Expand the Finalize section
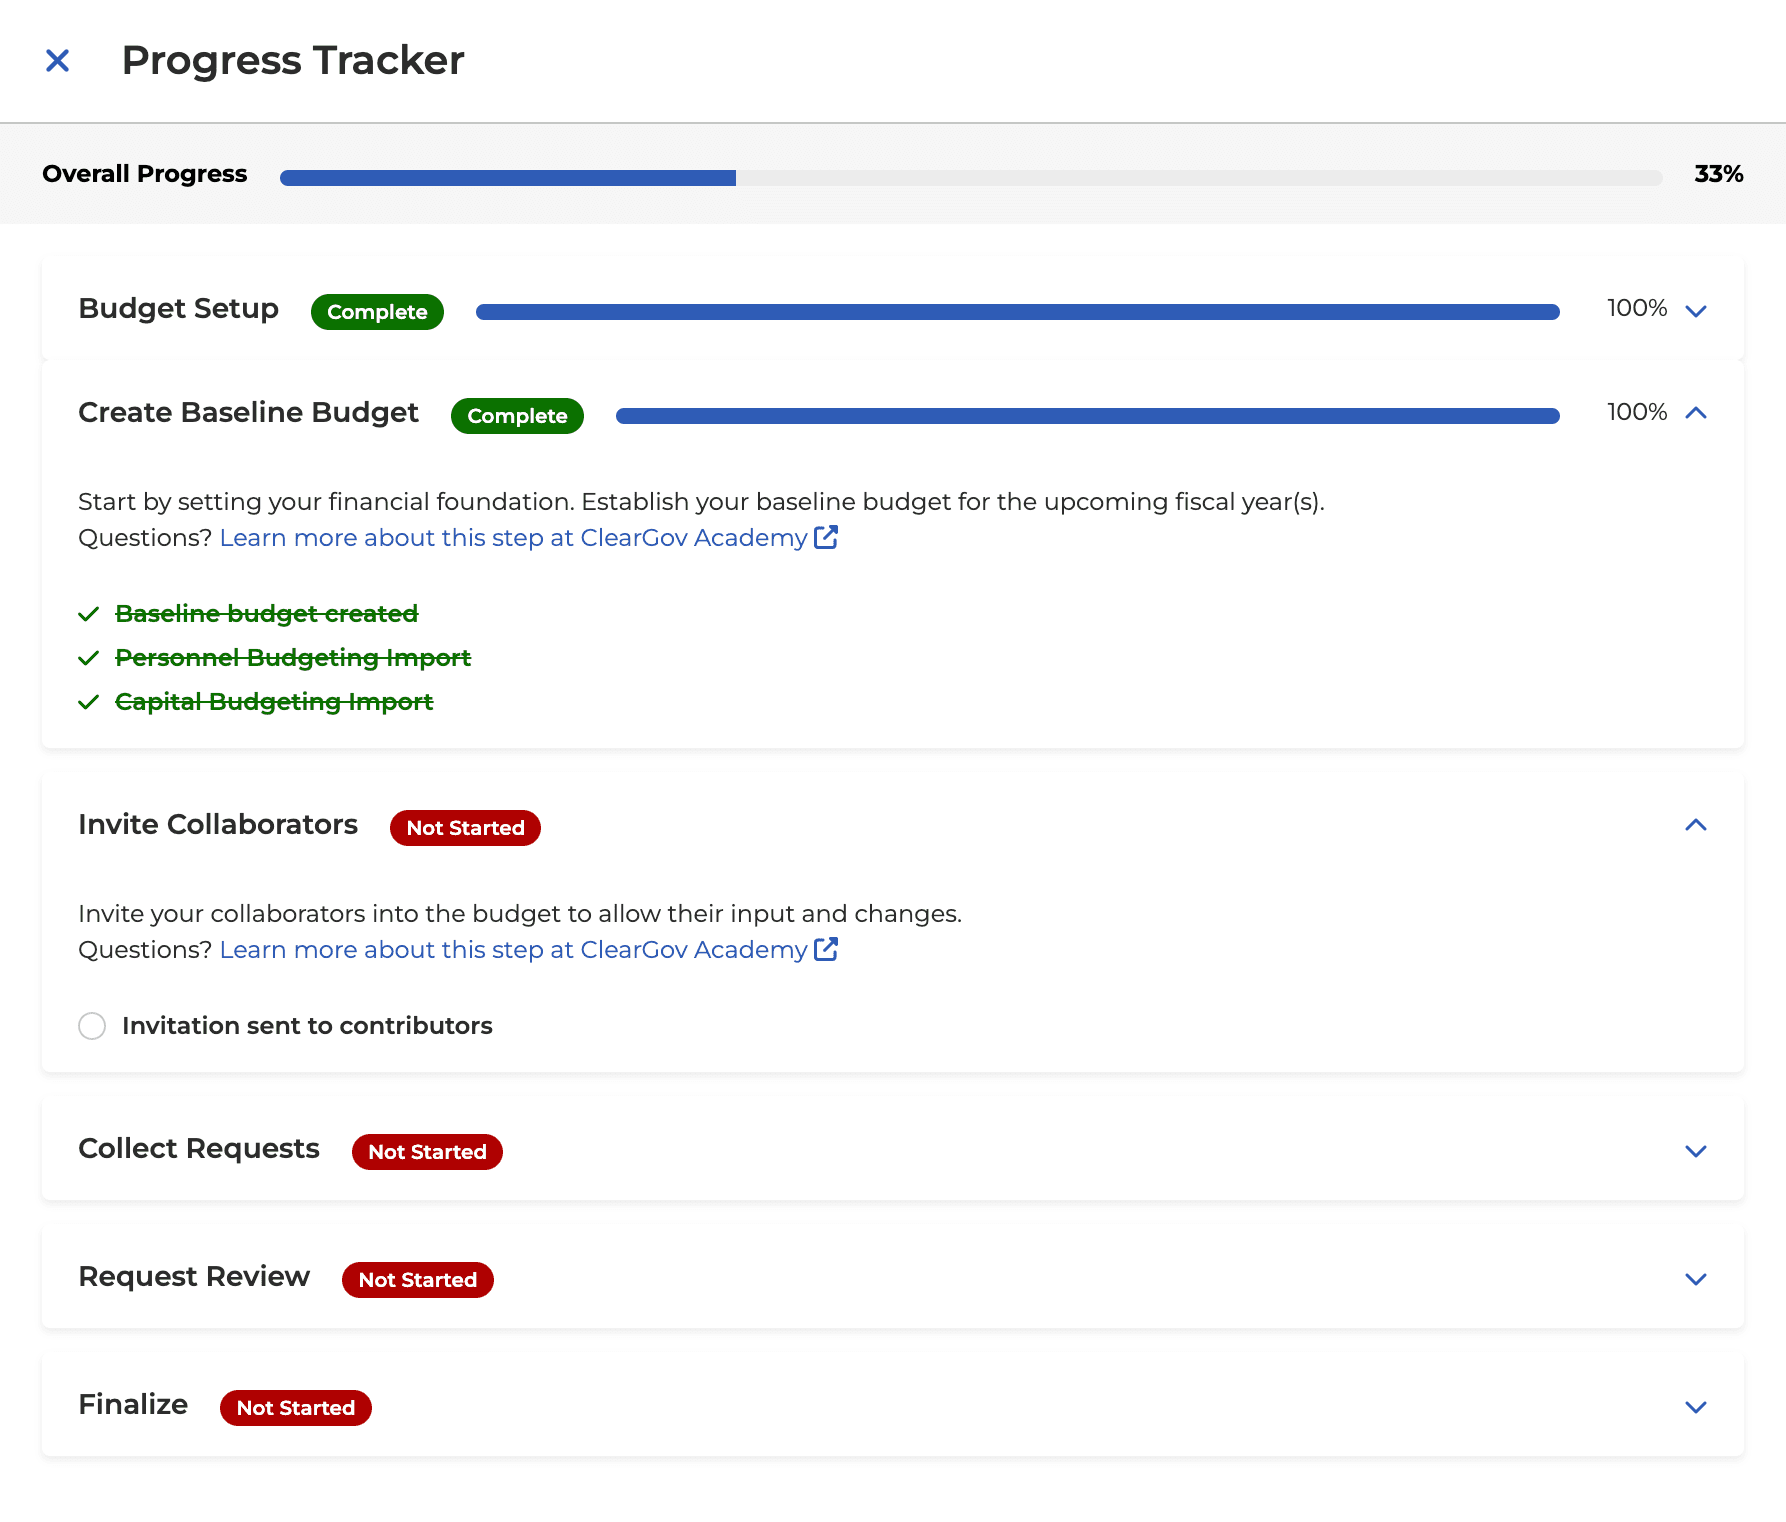This screenshot has height=1522, width=1786. [1697, 1407]
